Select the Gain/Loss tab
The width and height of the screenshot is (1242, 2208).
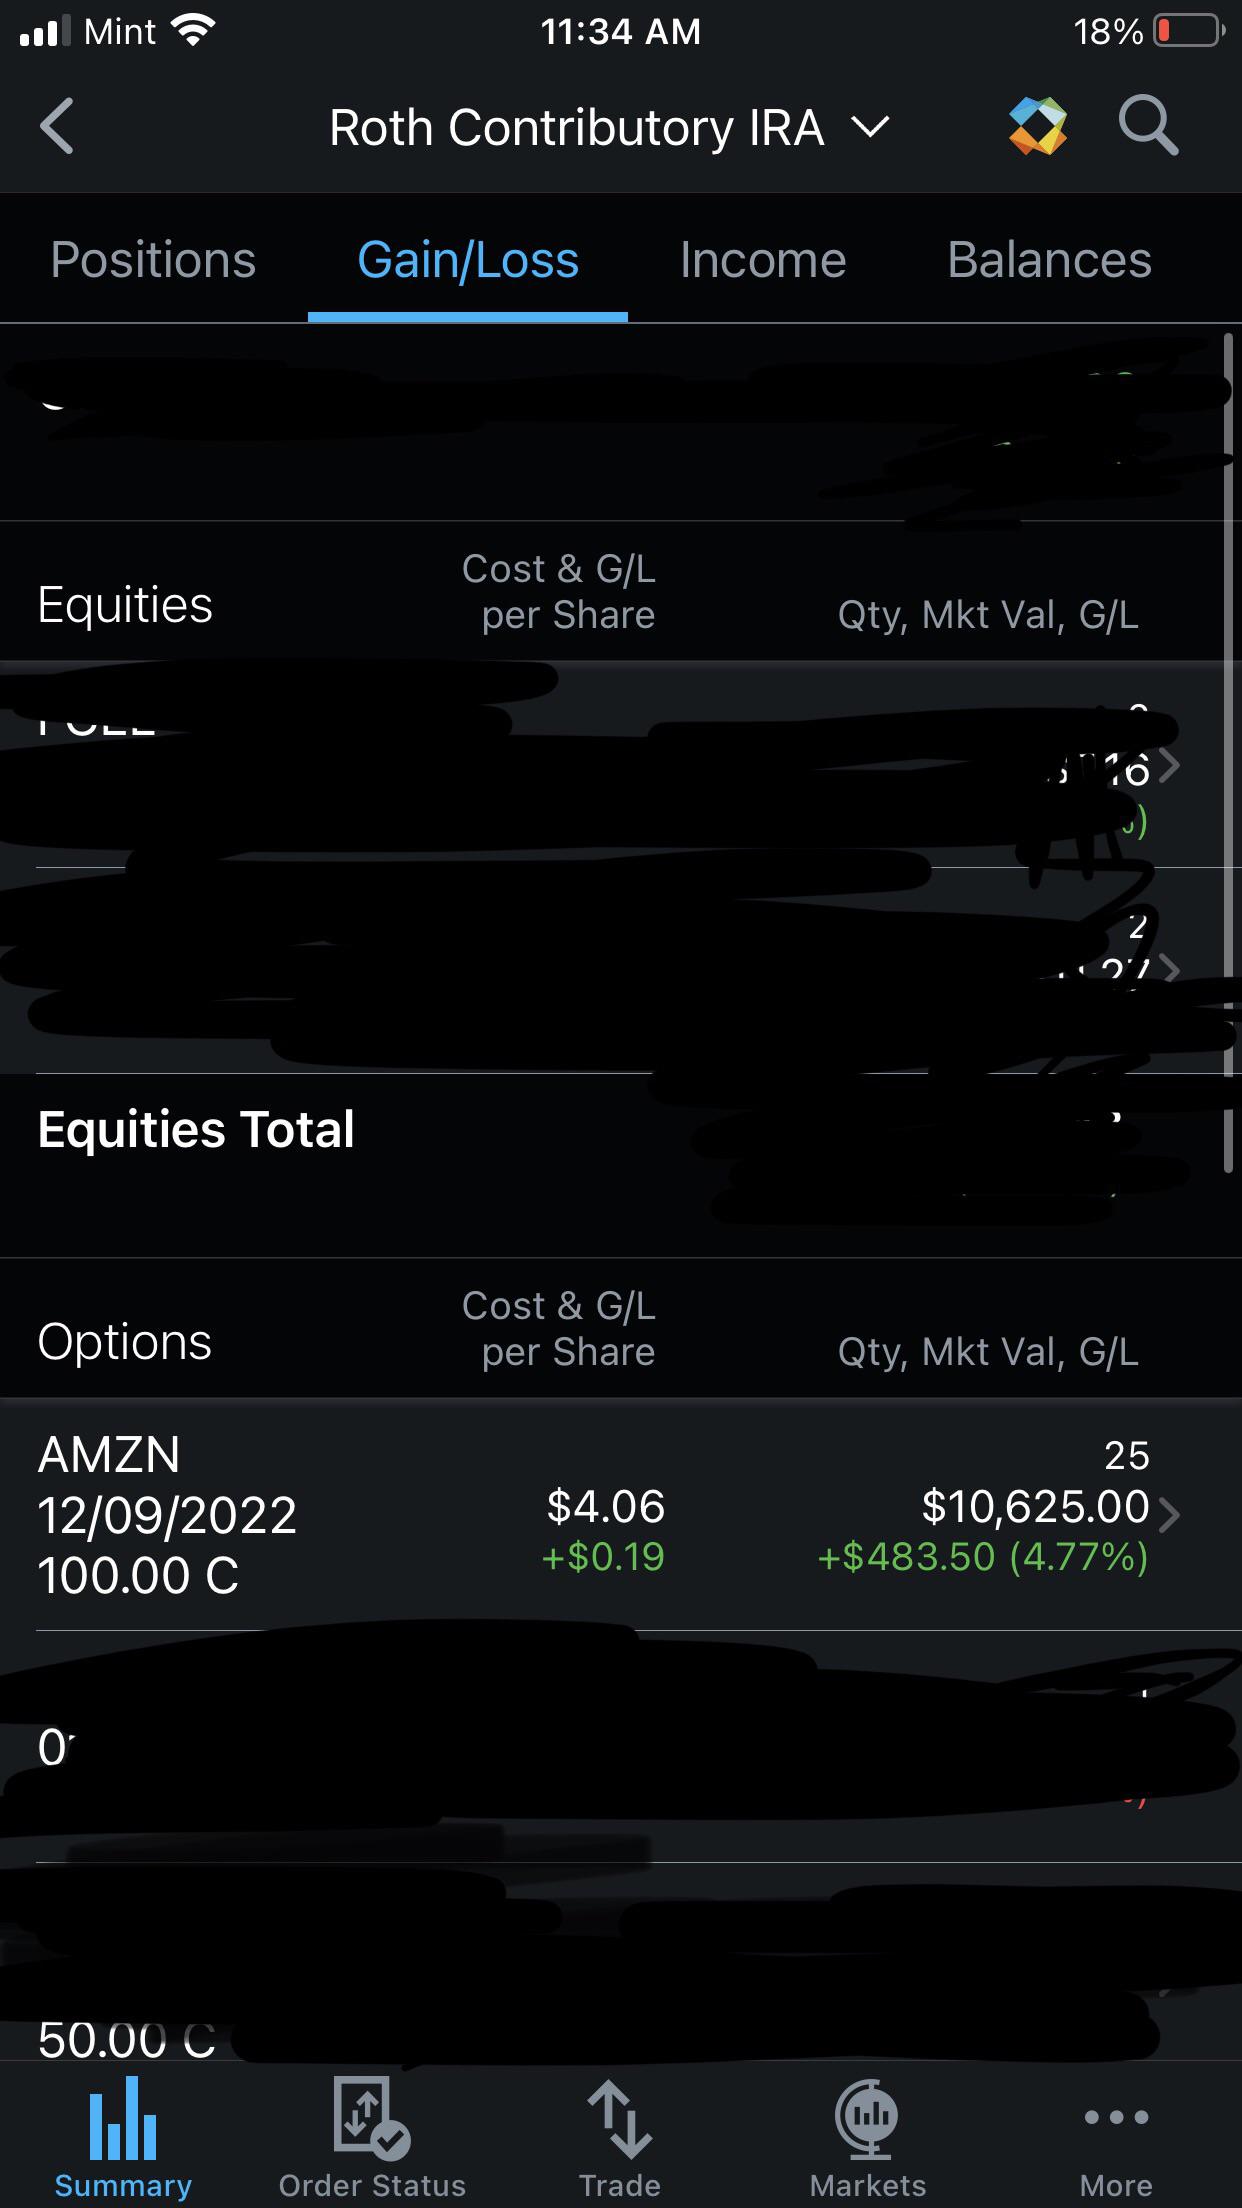(x=468, y=260)
